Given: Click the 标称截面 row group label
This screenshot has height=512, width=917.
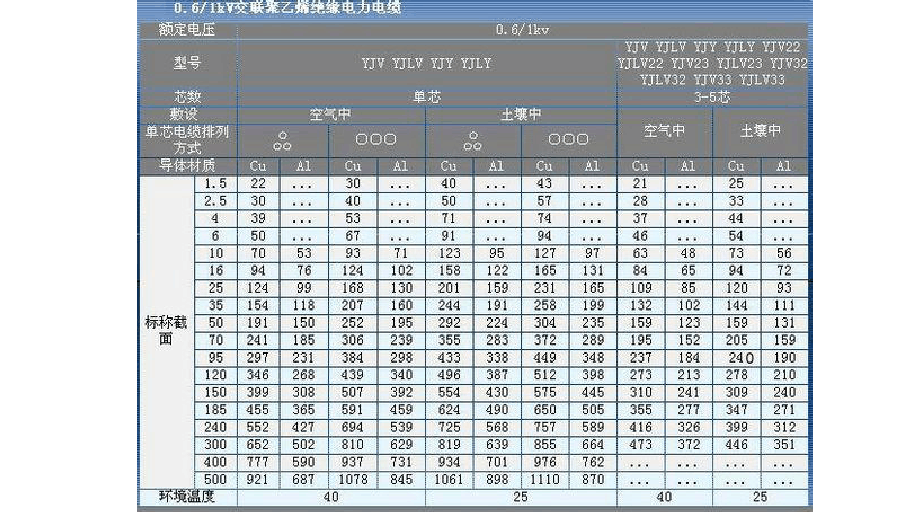Looking at the screenshot, I should (166, 331).
